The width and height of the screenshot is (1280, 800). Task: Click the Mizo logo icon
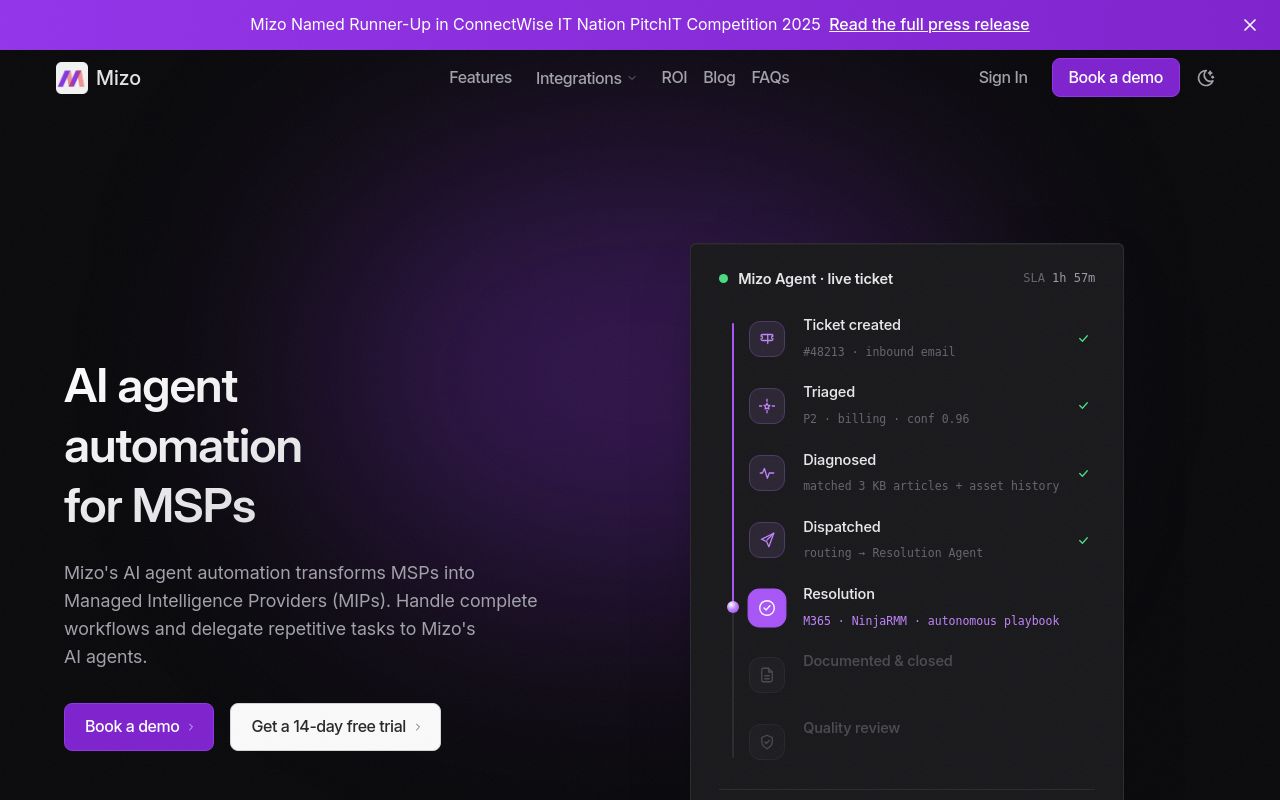click(x=72, y=78)
